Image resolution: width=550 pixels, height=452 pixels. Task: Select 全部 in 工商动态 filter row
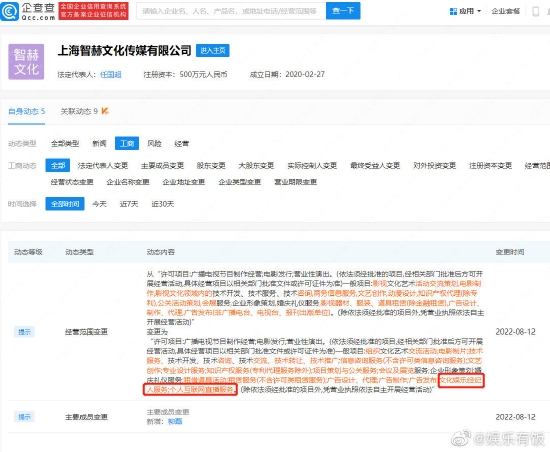coord(58,166)
